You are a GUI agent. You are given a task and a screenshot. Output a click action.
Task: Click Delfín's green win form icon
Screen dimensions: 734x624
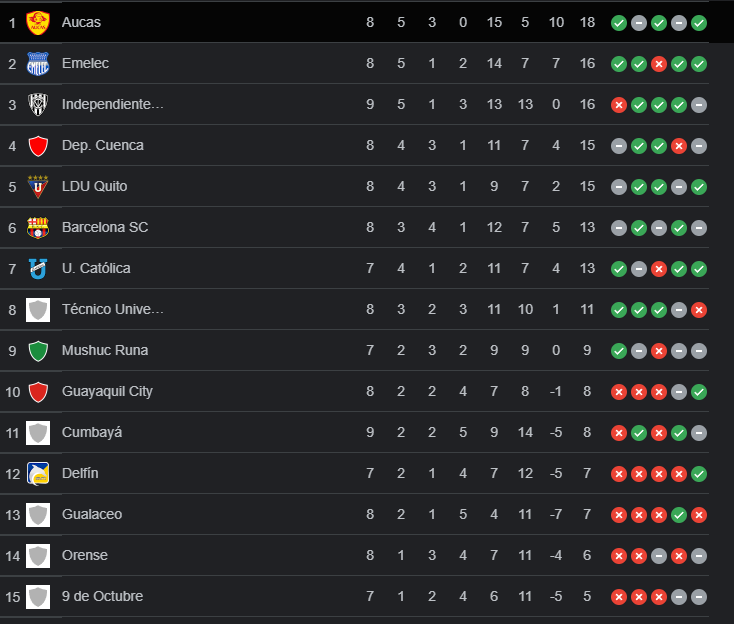699,473
